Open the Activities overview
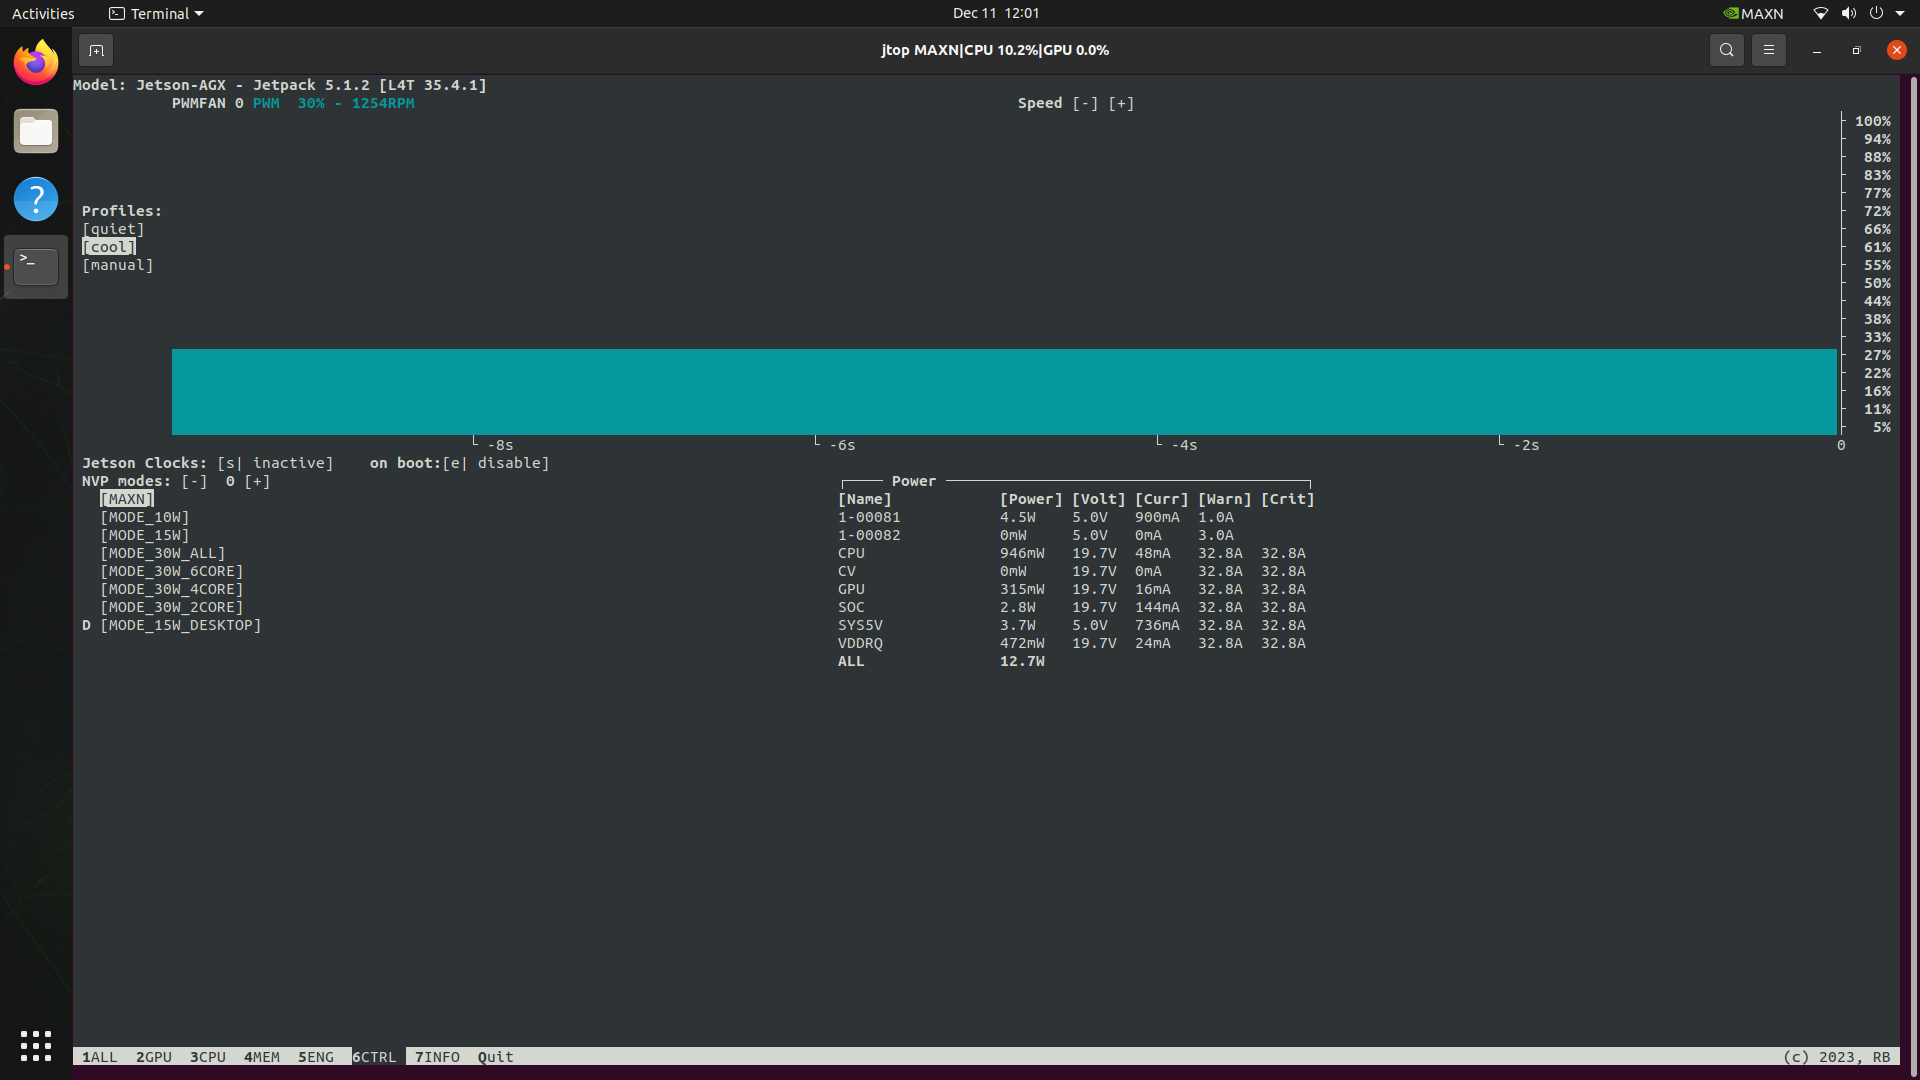The height and width of the screenshot is (1080, 1920). (x=43, y=13)
